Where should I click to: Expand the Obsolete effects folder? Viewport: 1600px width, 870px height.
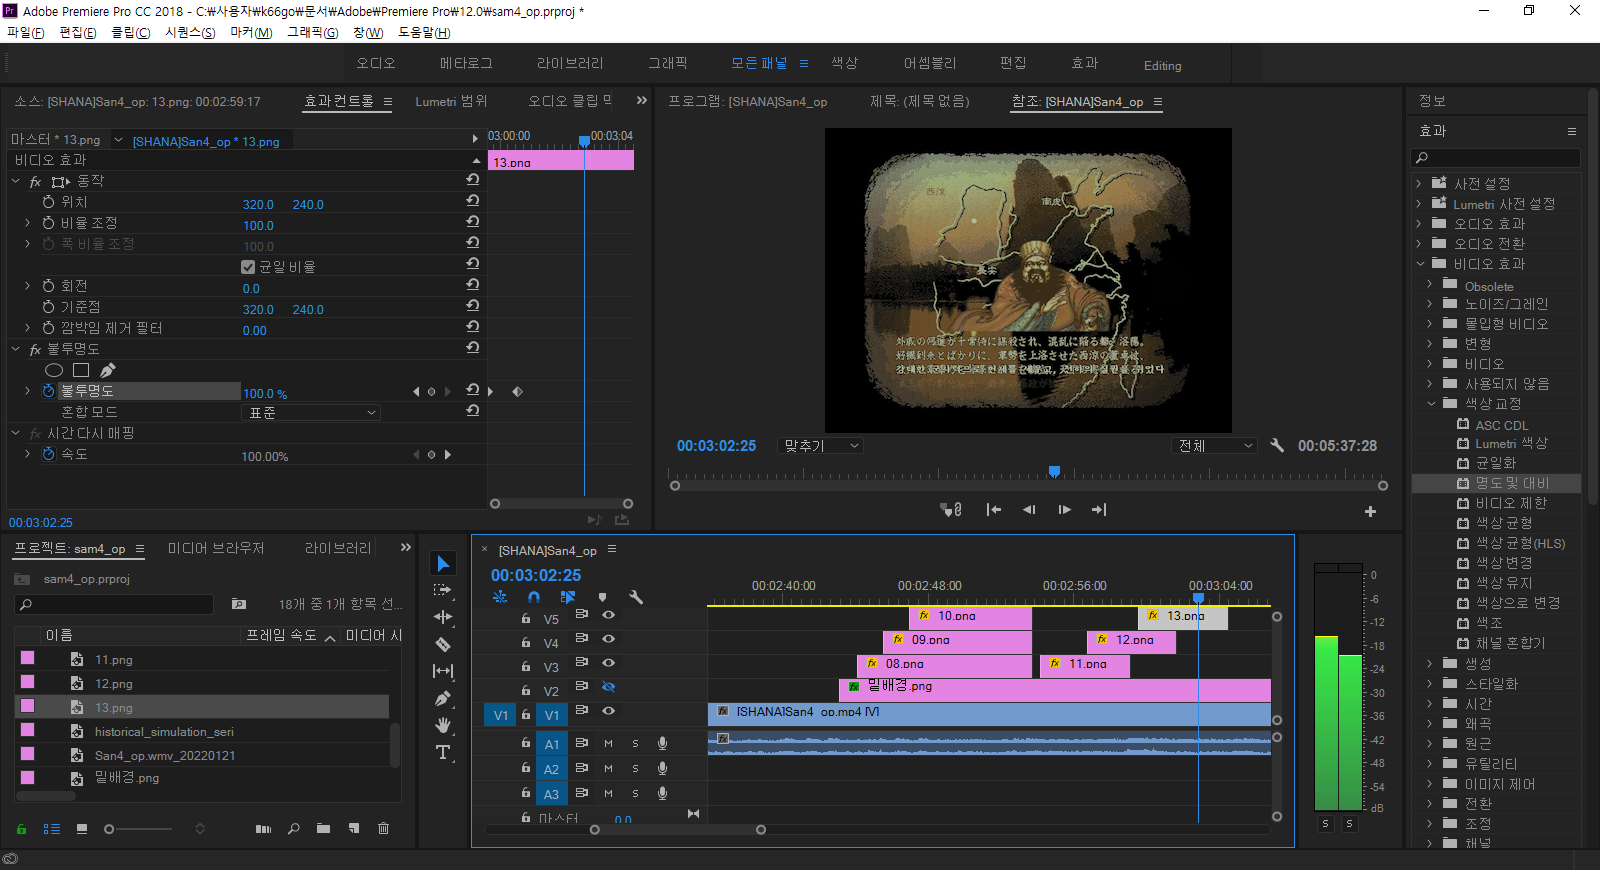pyautogui.click(x=1430, y=284)
